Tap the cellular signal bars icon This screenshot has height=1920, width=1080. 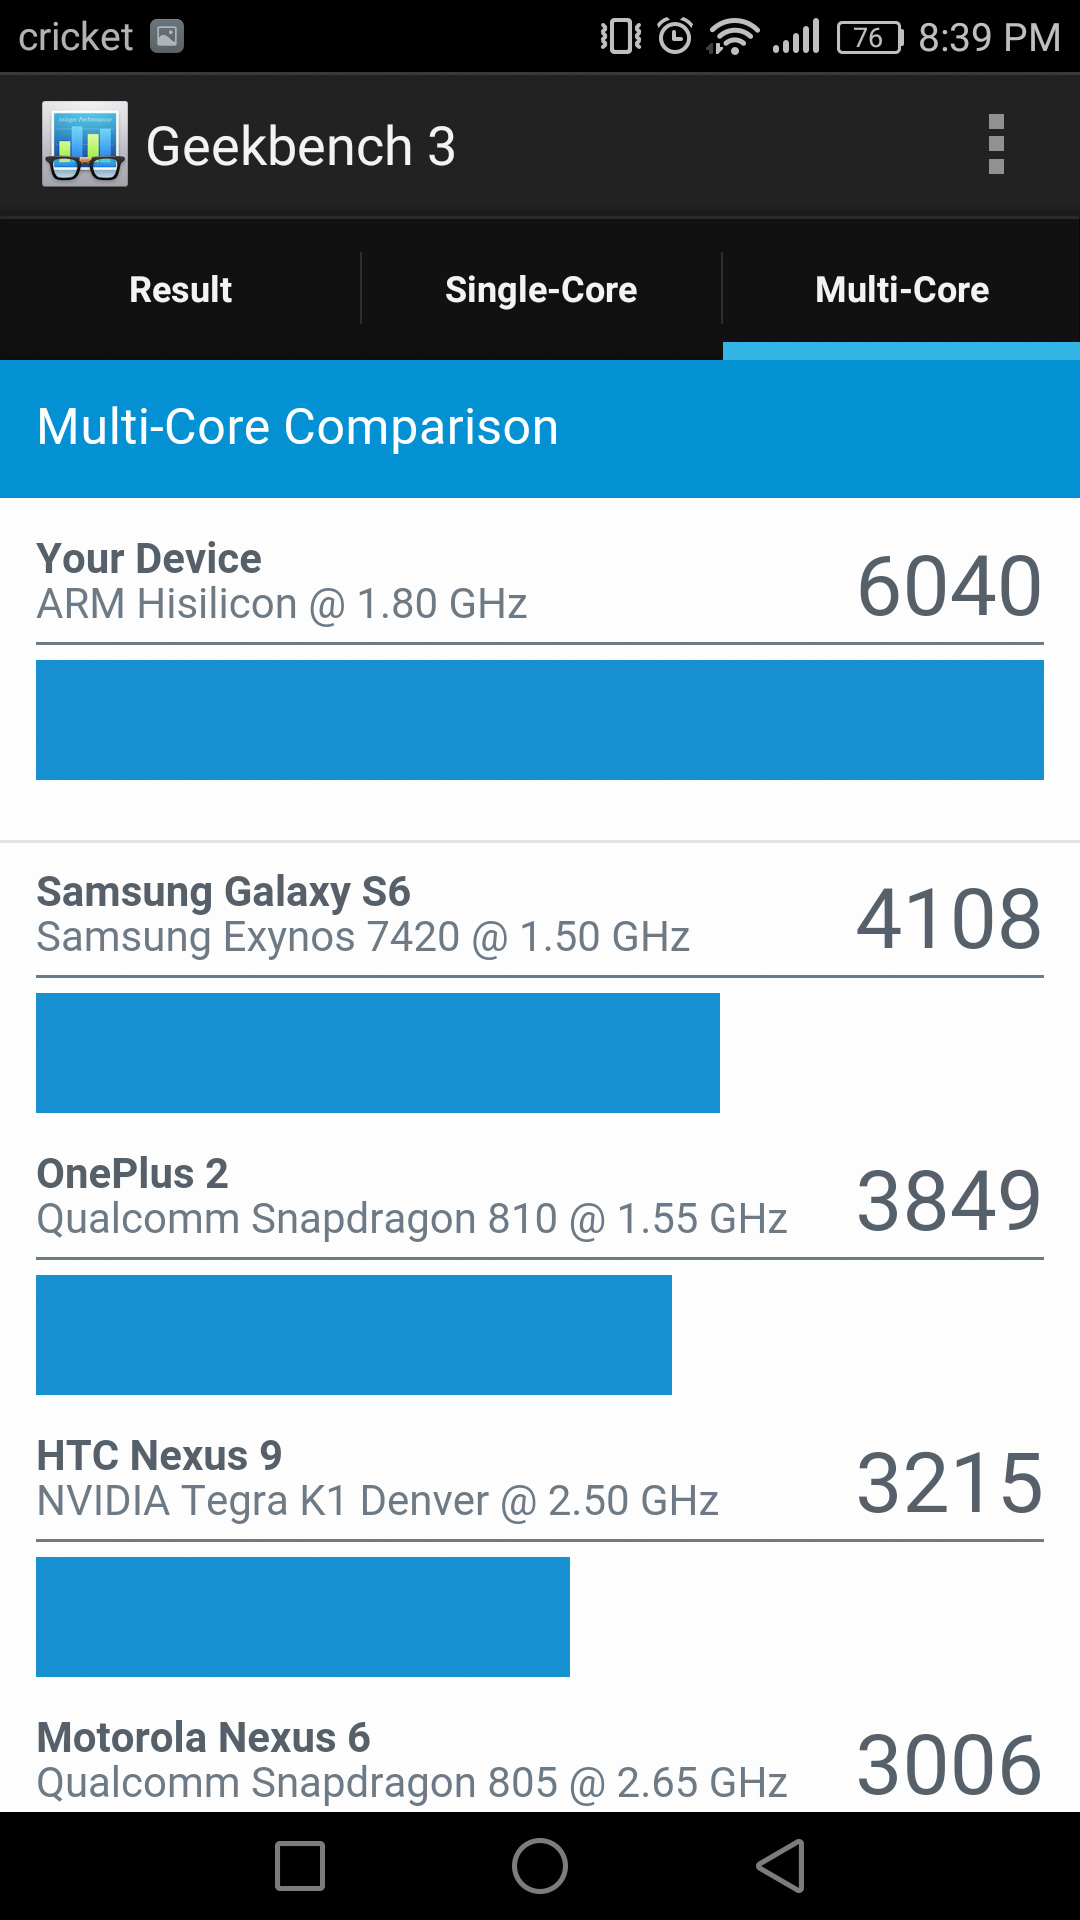click(x=797, y=38)
